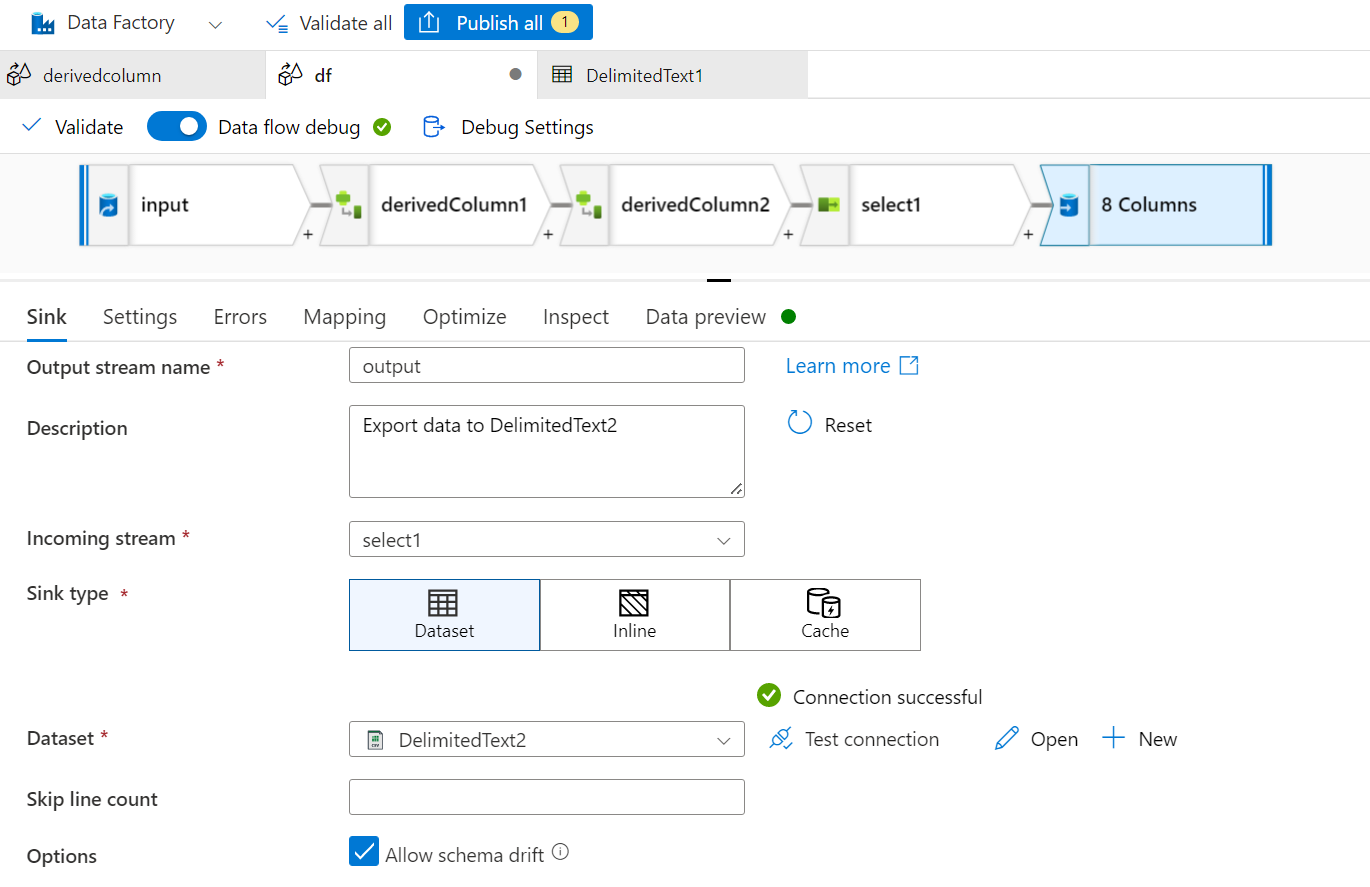Open the Errors tab
This screenshot has height=887, width=1370.
[x=240, y=317]
